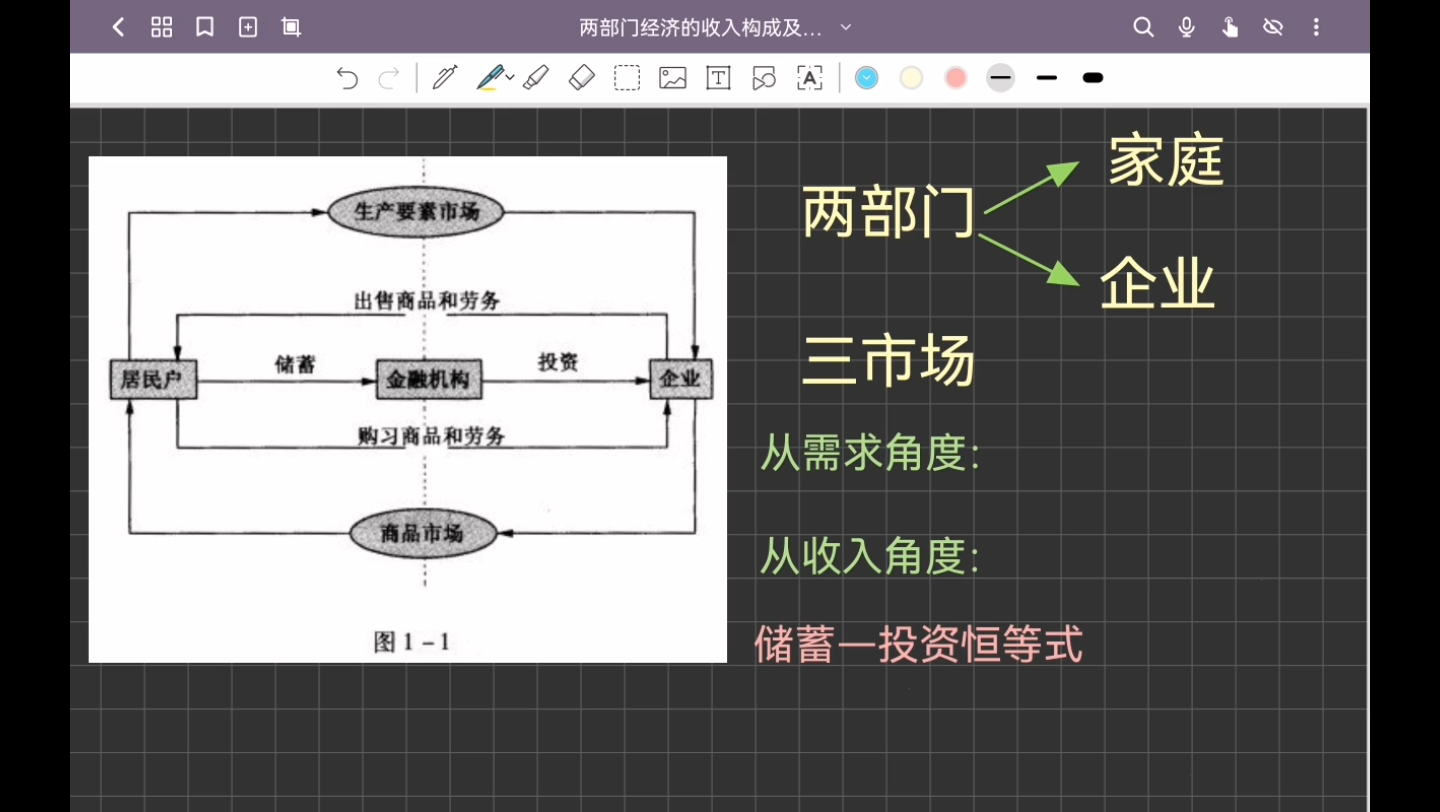This screenshot has width=1440, height=812.
Task: Select the thick stroke width
Action: (1093, 78)
